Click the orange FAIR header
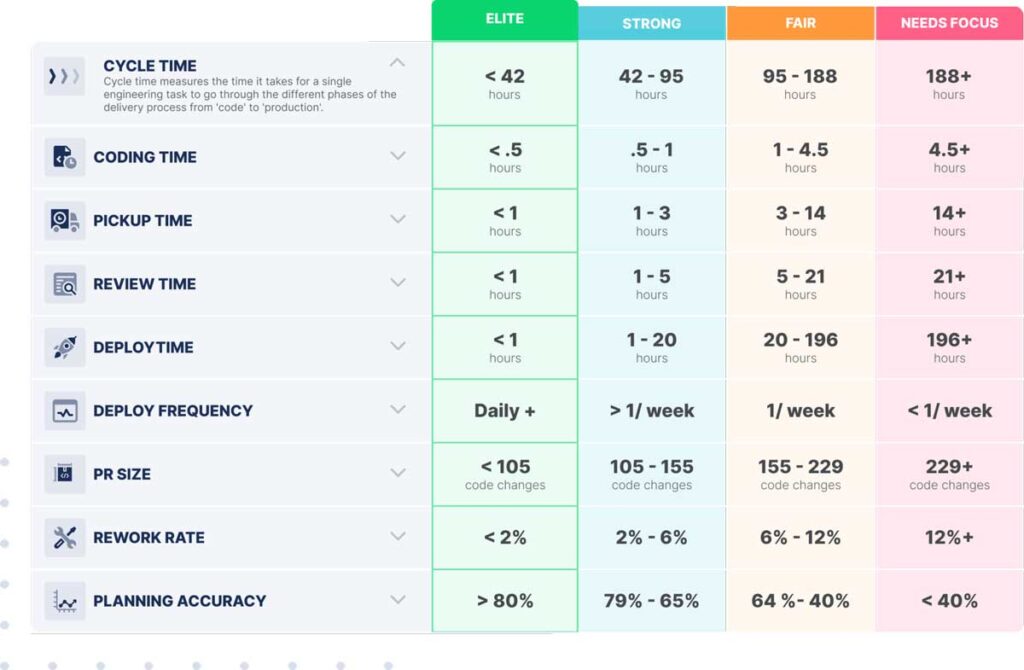 [x=800, y=23]
